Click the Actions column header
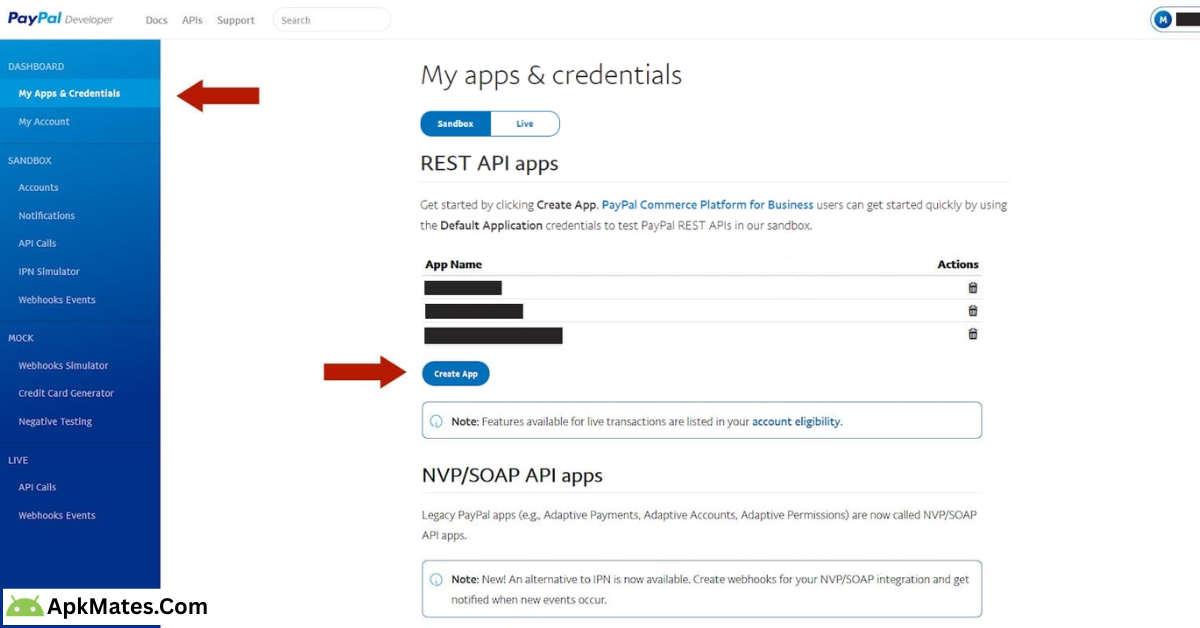The height and width of the screenshot is (628, 1200). 958,265
